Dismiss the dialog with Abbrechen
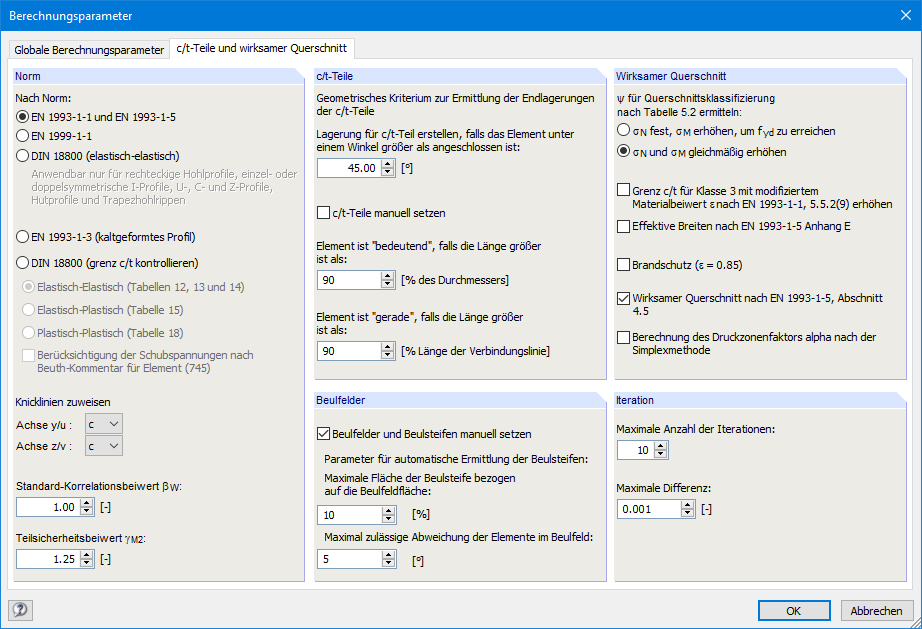This screenshot has width=922, height=629. tap(876, 610)
